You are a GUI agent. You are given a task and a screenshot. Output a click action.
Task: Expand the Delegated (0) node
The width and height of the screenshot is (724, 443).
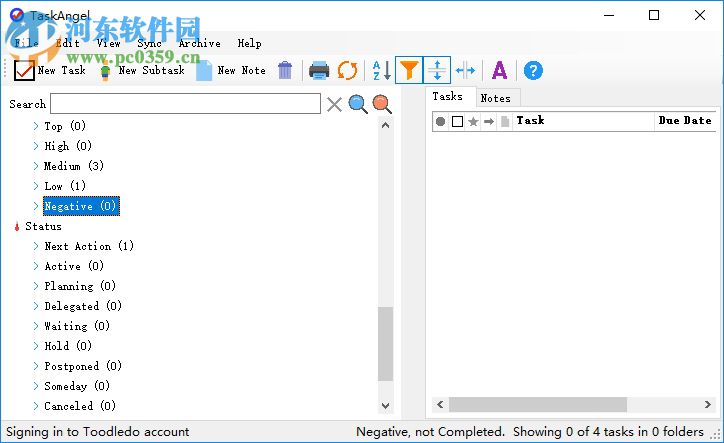click(x=36, y=306)
